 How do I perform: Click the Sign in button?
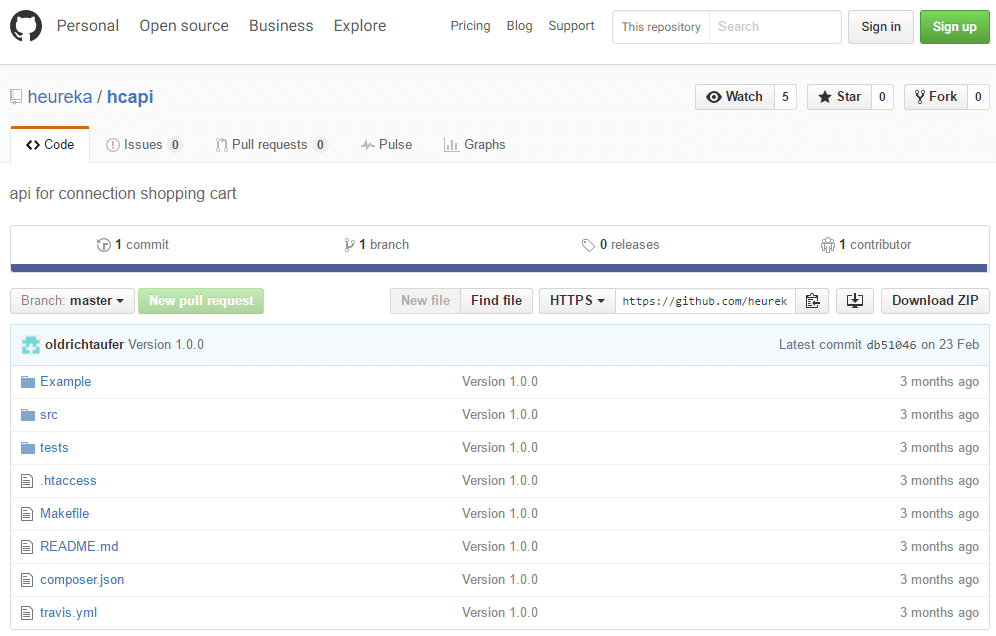881,27
